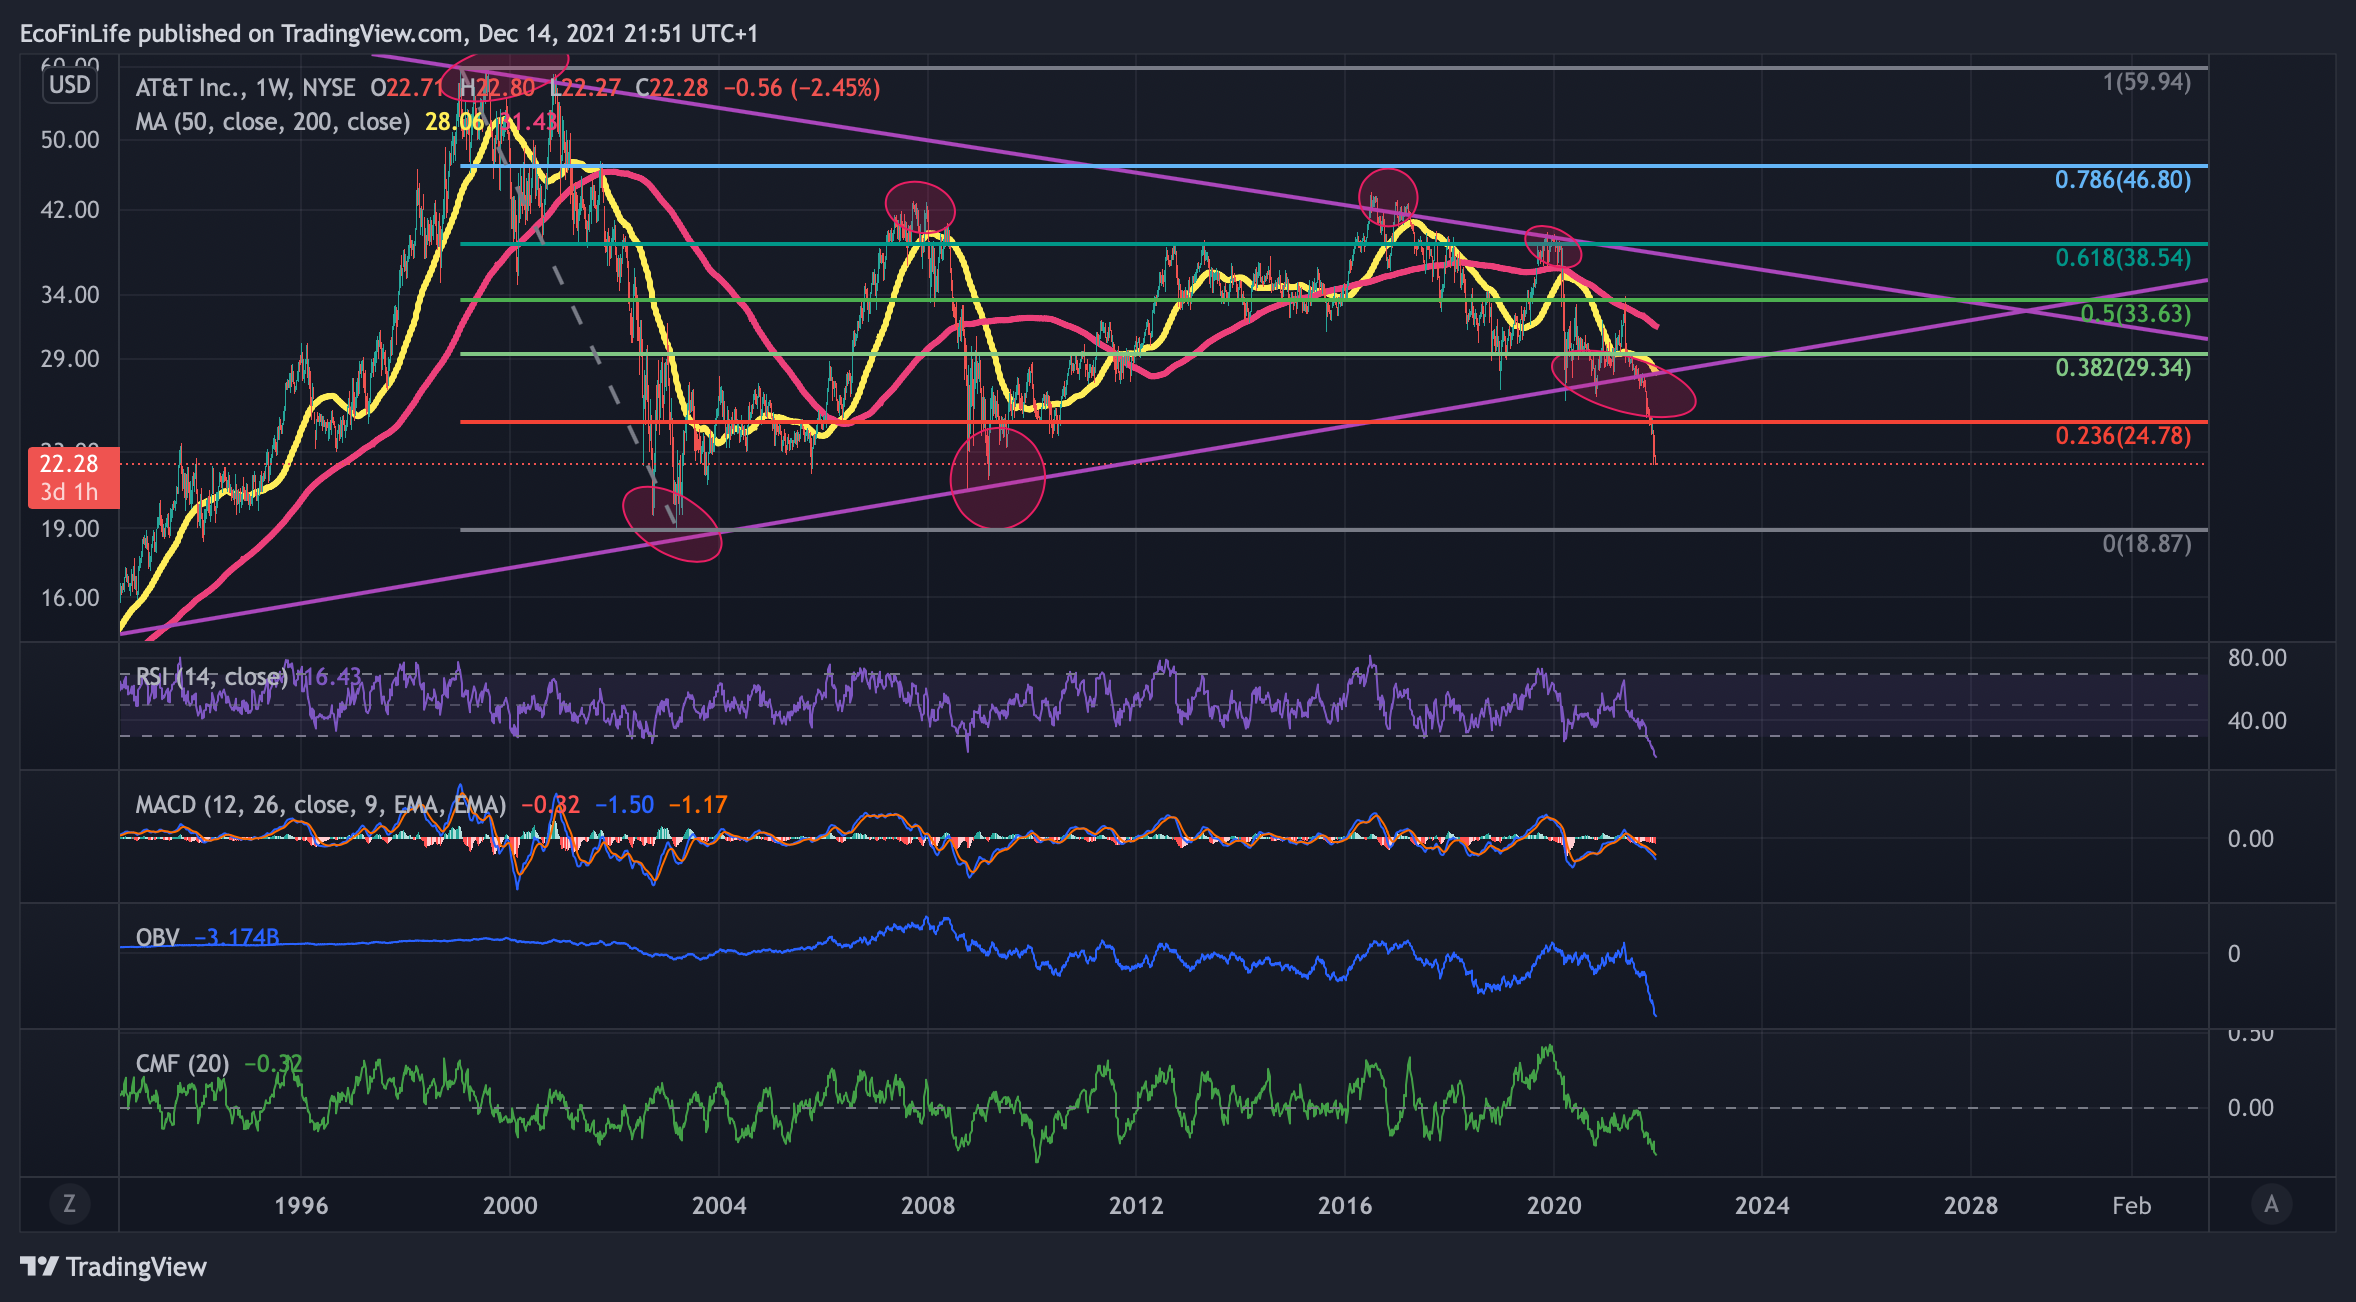The image size is (2356, 1302).
Task: Click the Z timezone button
Action: point(69,1203)
